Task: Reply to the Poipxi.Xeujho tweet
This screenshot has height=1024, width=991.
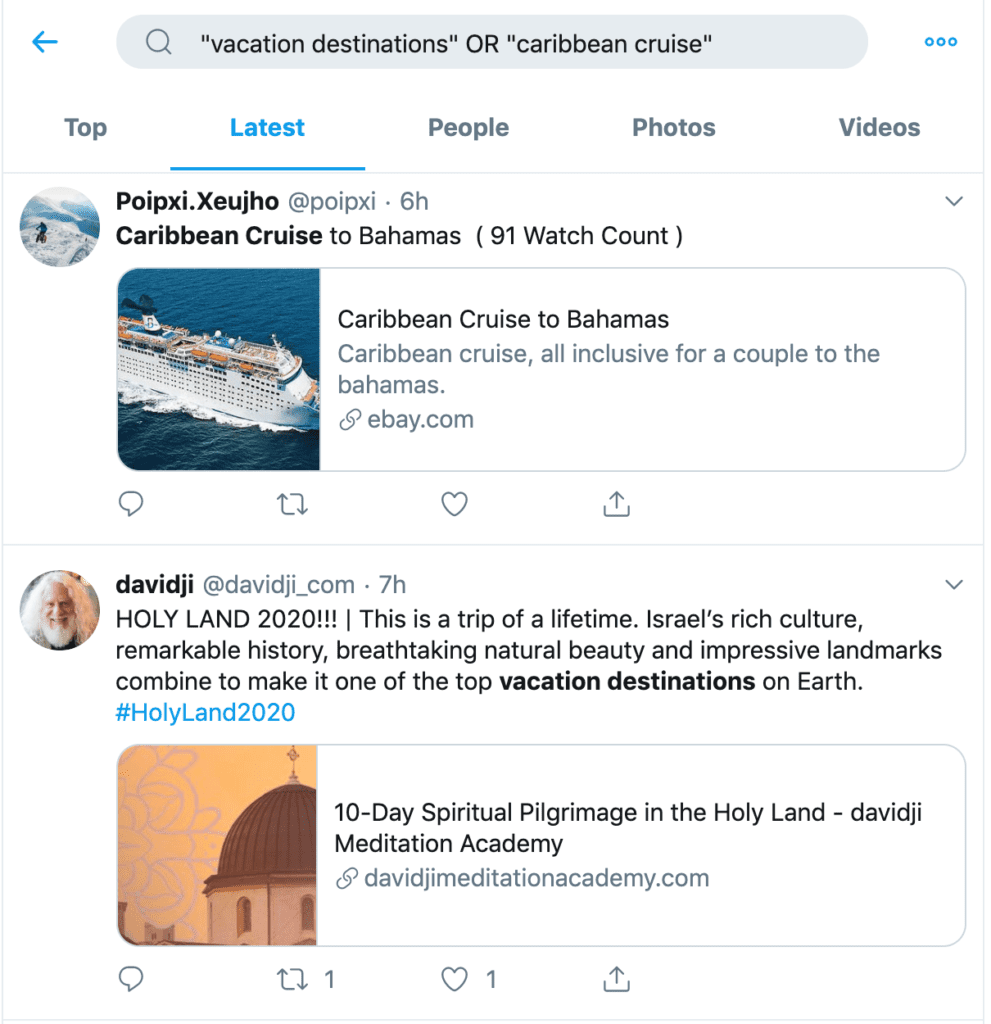Action: tap(131, 504)
